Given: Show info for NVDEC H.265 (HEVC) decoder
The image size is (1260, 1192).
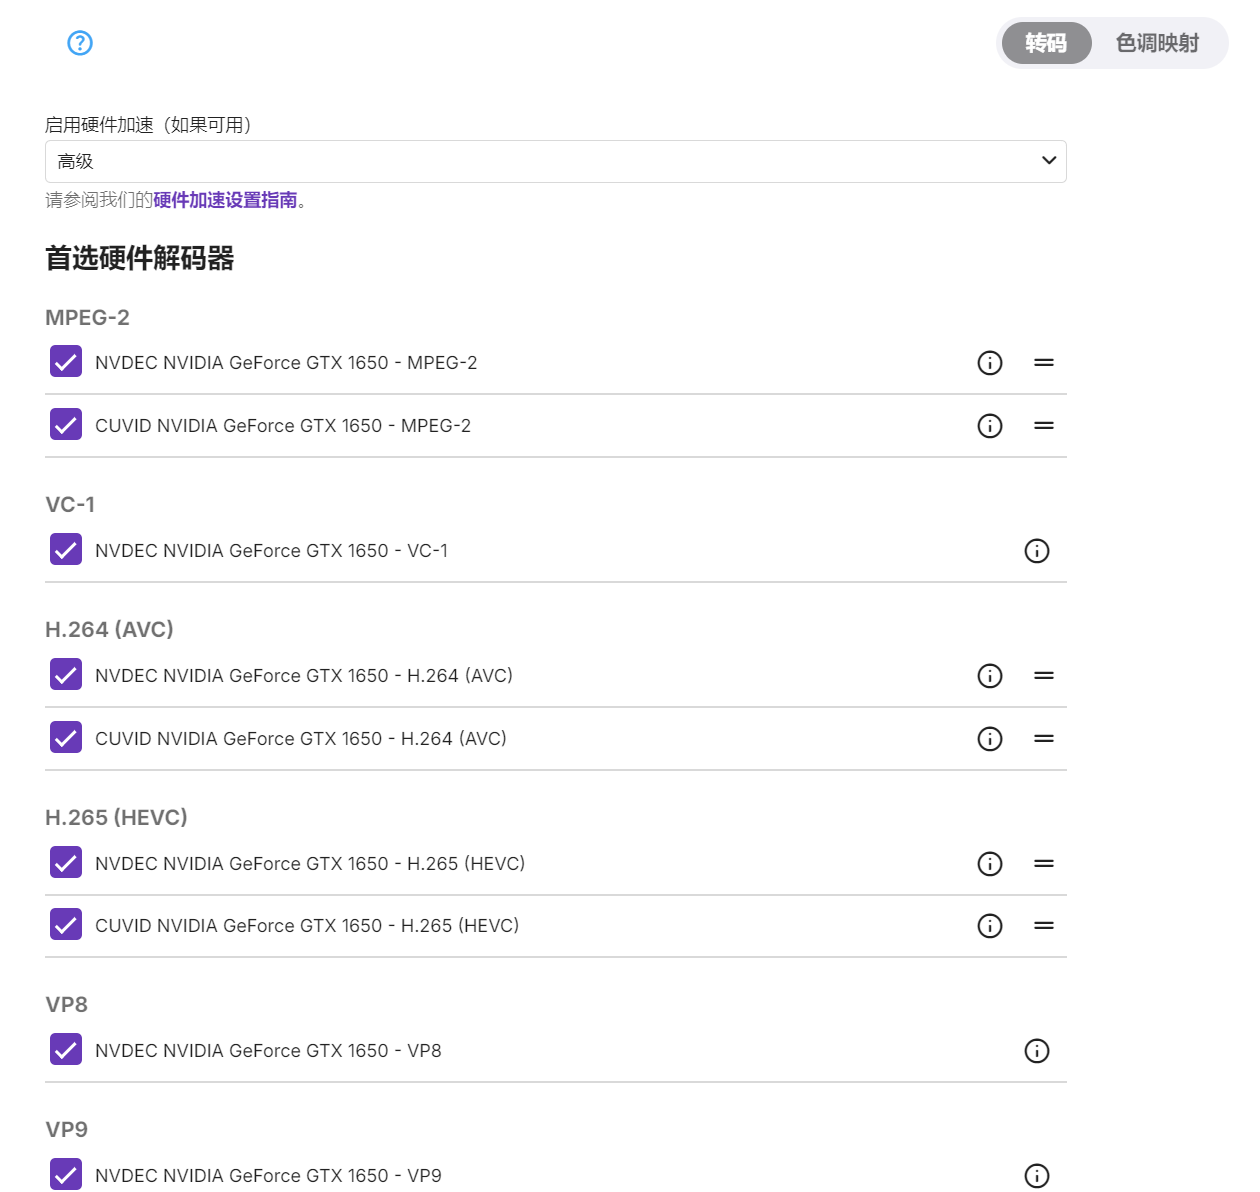Looking at the screenshot, I should click(990, 864).
